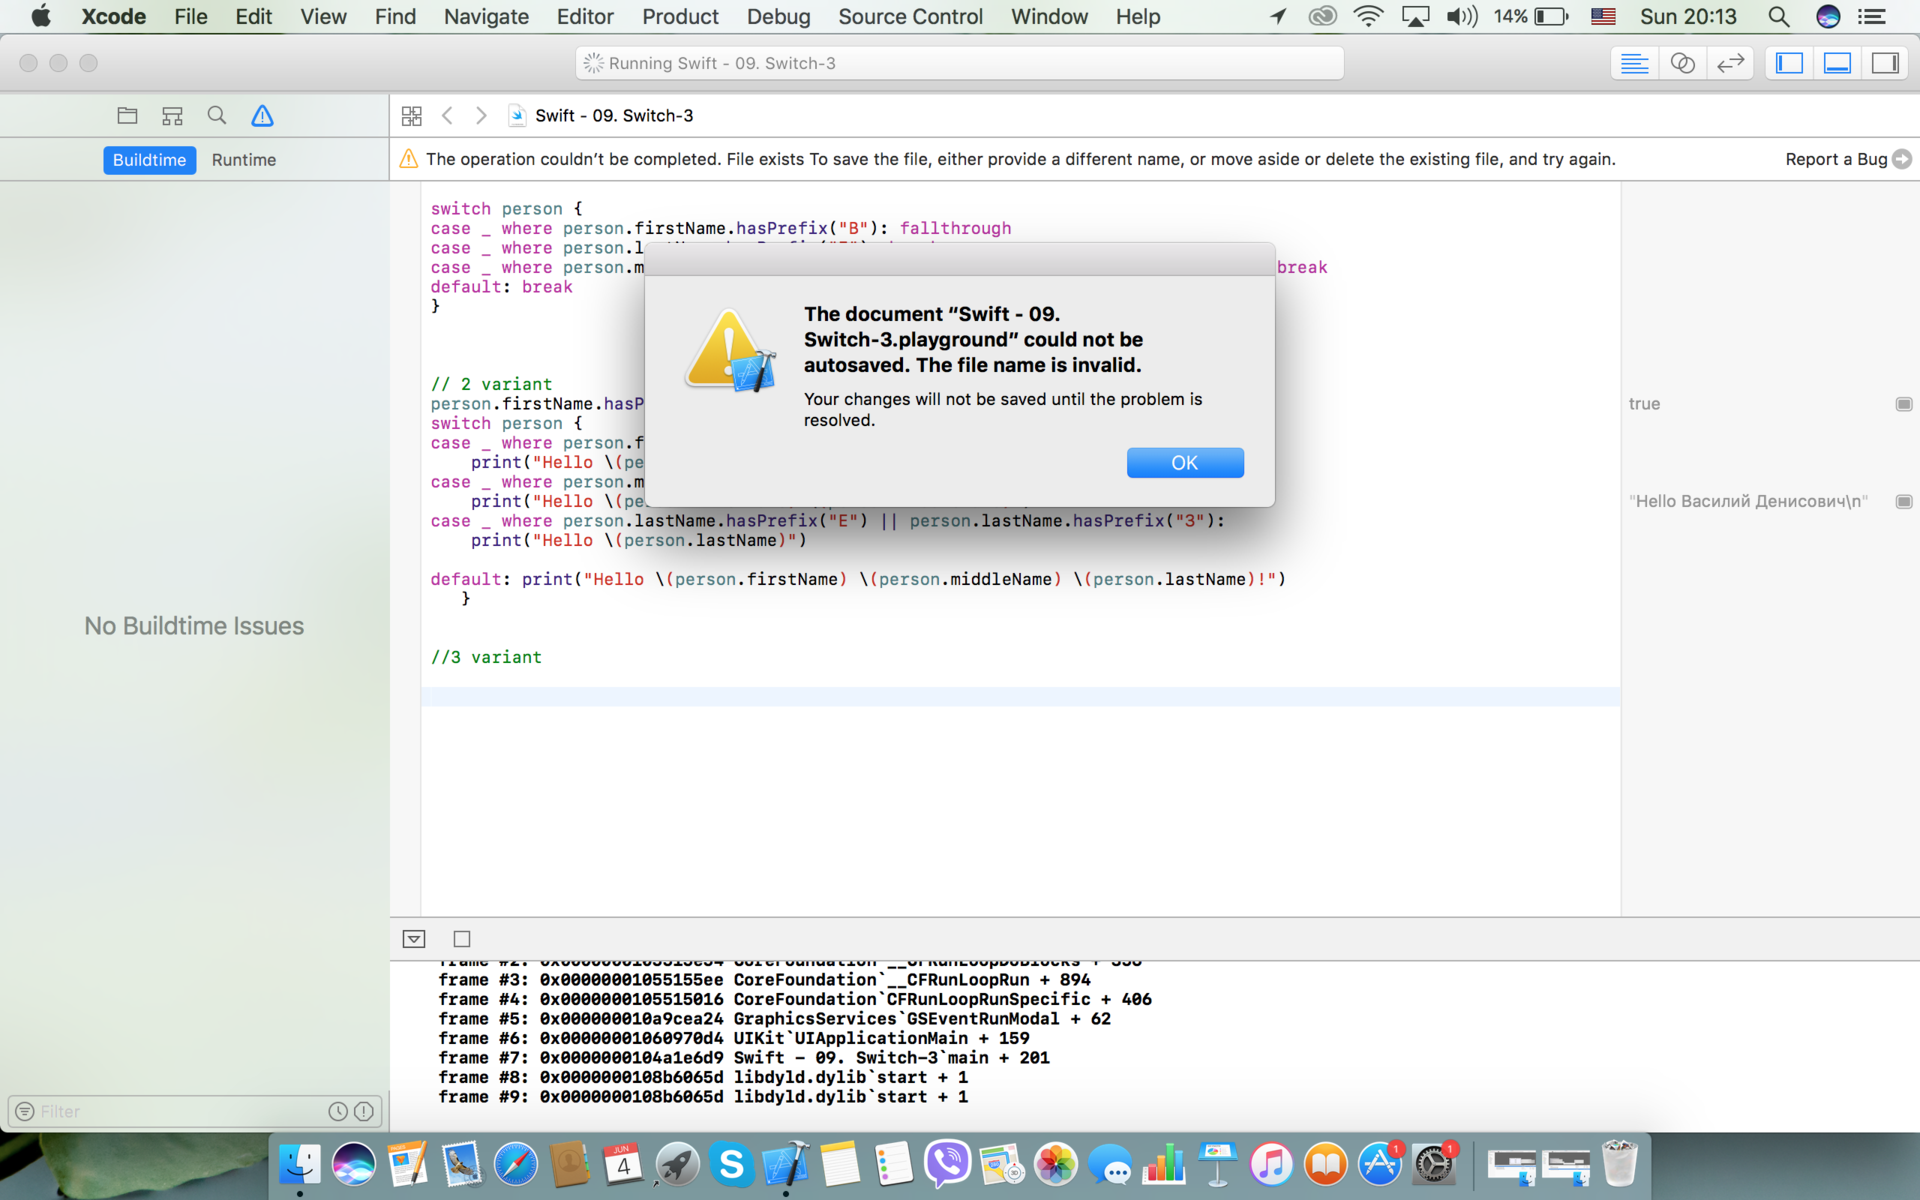Open Viber from the Dock
The height and width of the screenshot is (1200, 1920).
(947, 1164)
